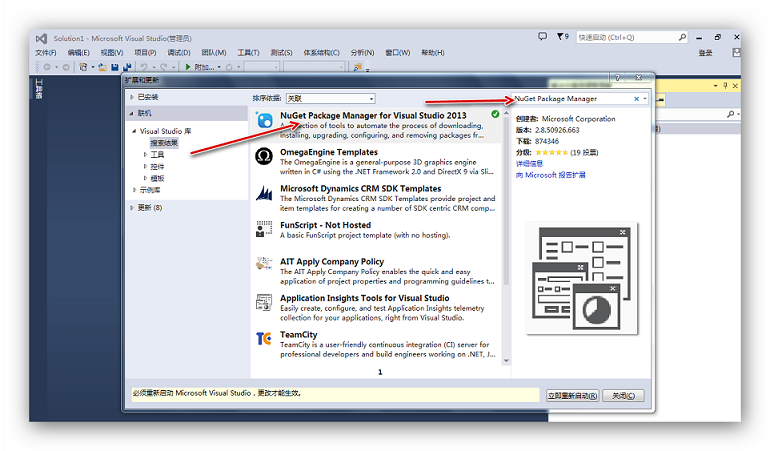Open the 排序依据 sort combo box
The height and width of the screenshot is (451, 770).
click(x=330, y=99)
